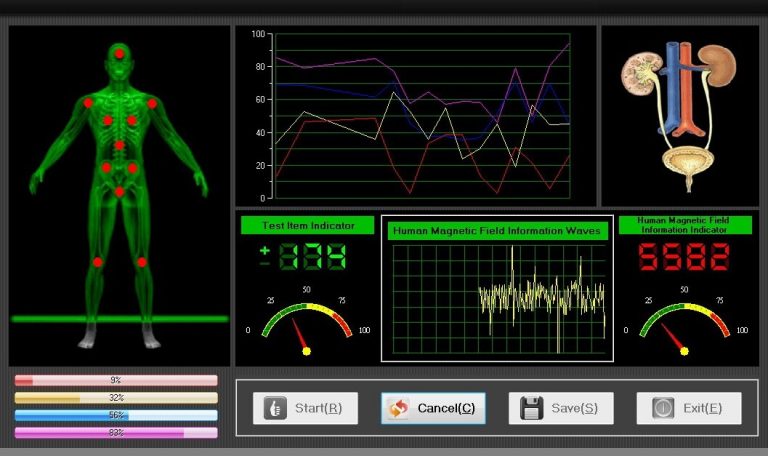
Task: Click the multi-line chart at top center
Action: pyautogui.click(x=414, y=115)
